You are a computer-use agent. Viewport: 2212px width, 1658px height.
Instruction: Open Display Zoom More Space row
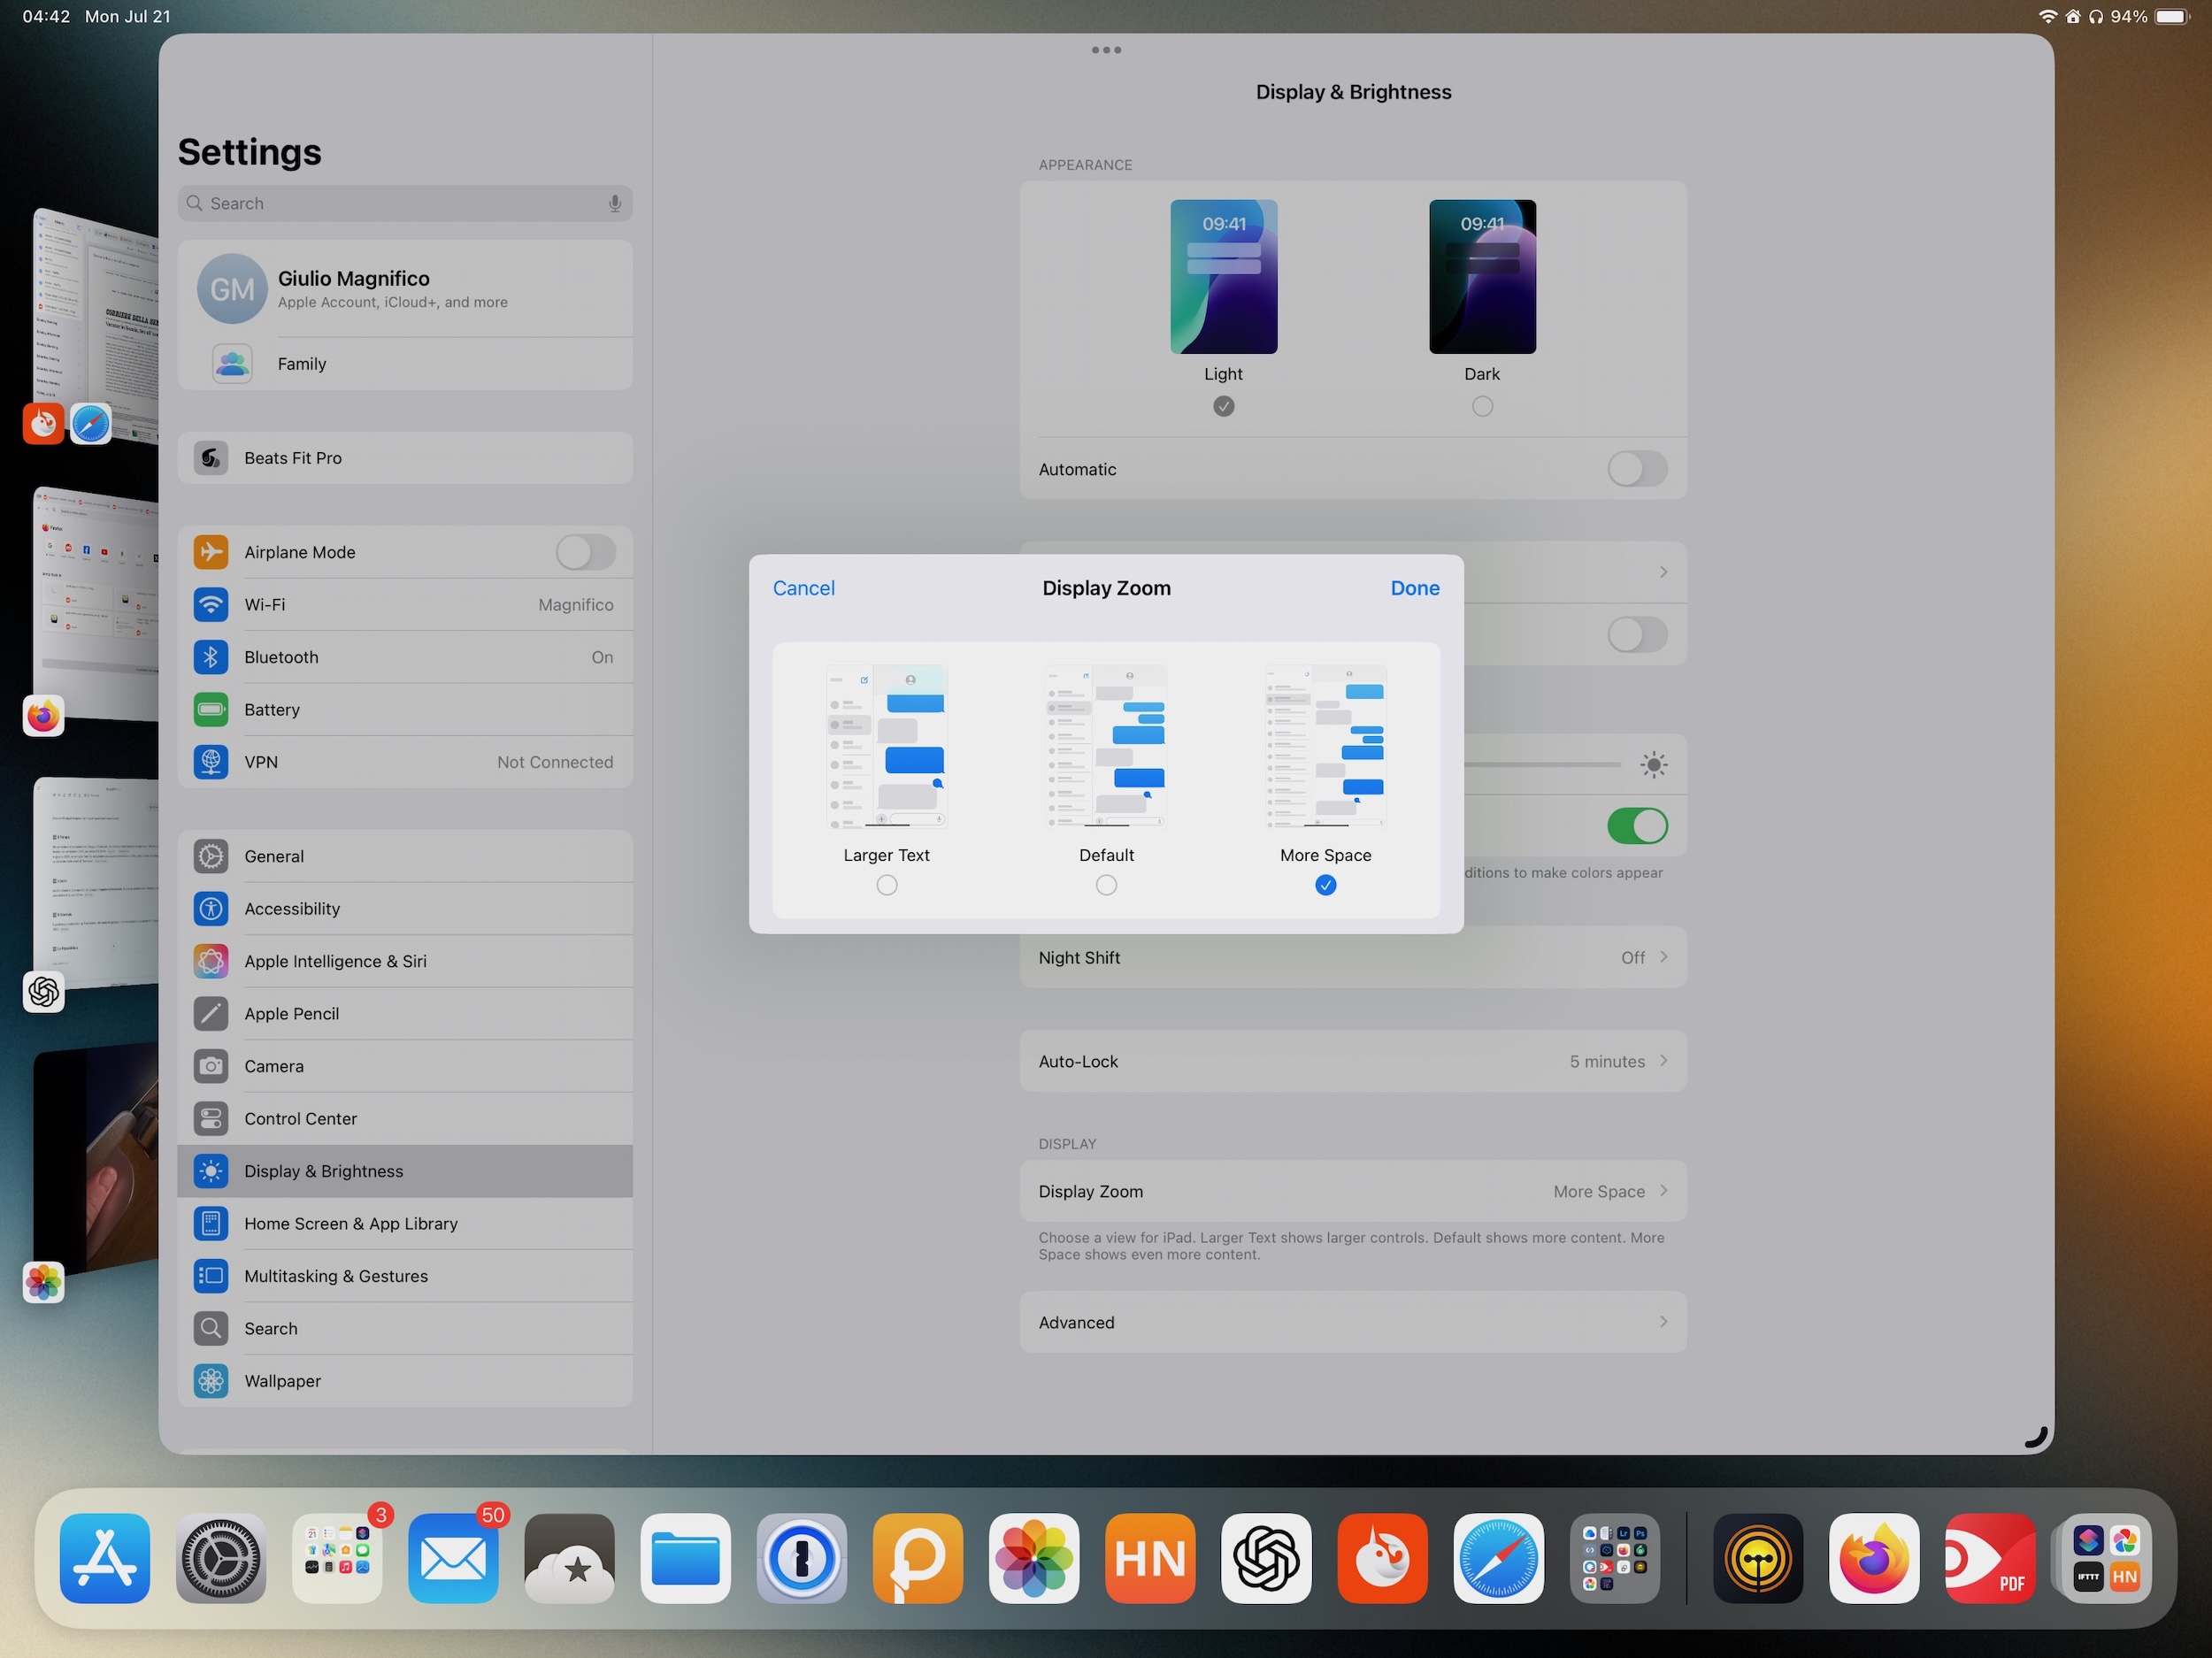point(1353,1191)
